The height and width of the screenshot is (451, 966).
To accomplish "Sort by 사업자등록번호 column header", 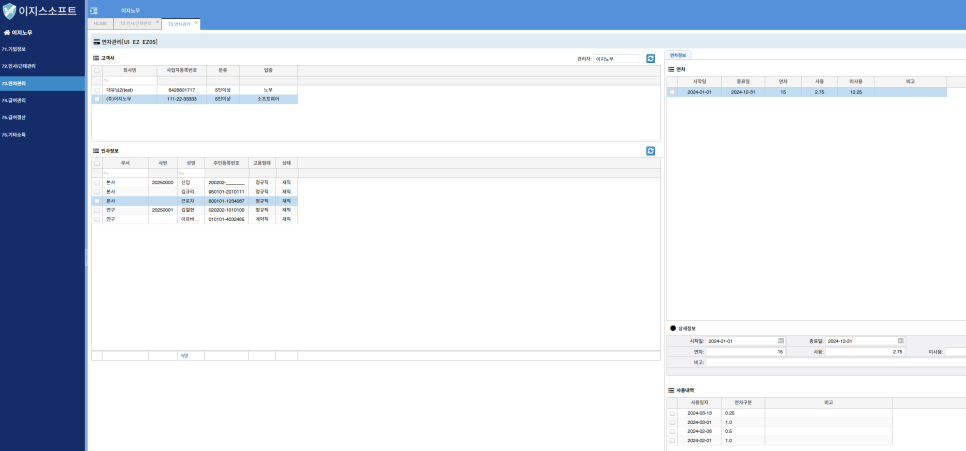I will (x=182, y=71).
